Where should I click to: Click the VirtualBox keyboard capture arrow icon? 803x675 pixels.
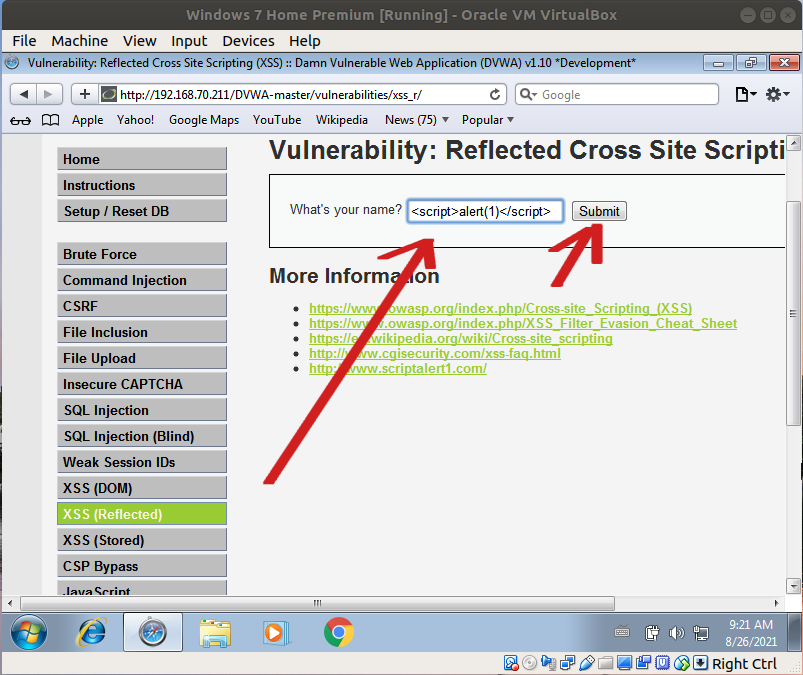[x=701, y=663]
